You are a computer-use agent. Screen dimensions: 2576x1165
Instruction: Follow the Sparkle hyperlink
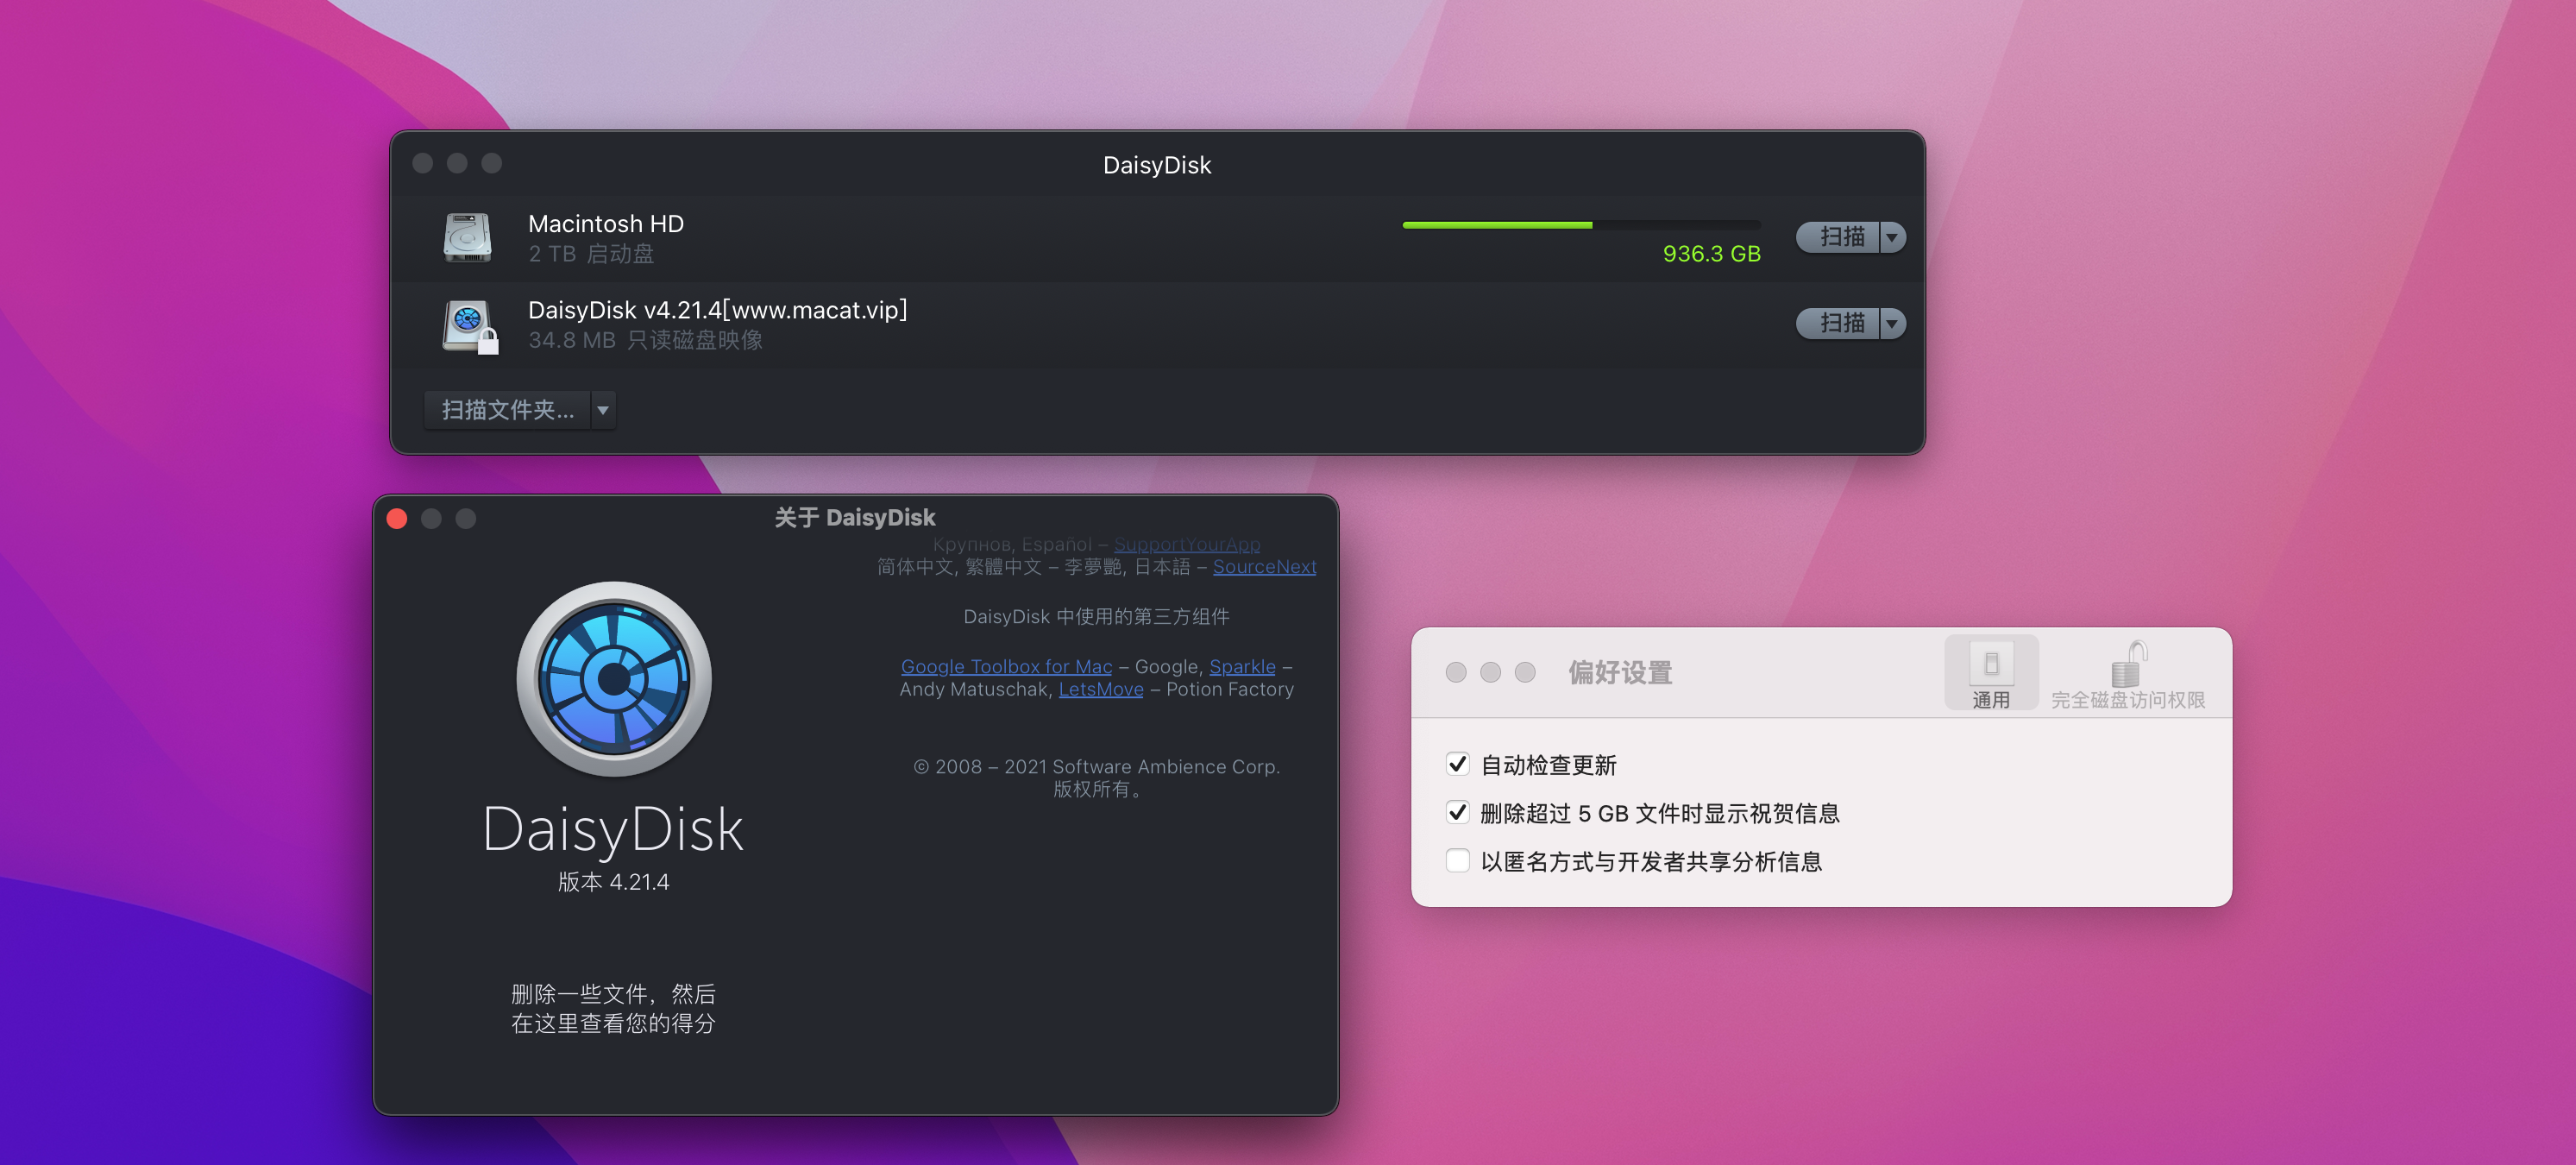(1241, 667)
